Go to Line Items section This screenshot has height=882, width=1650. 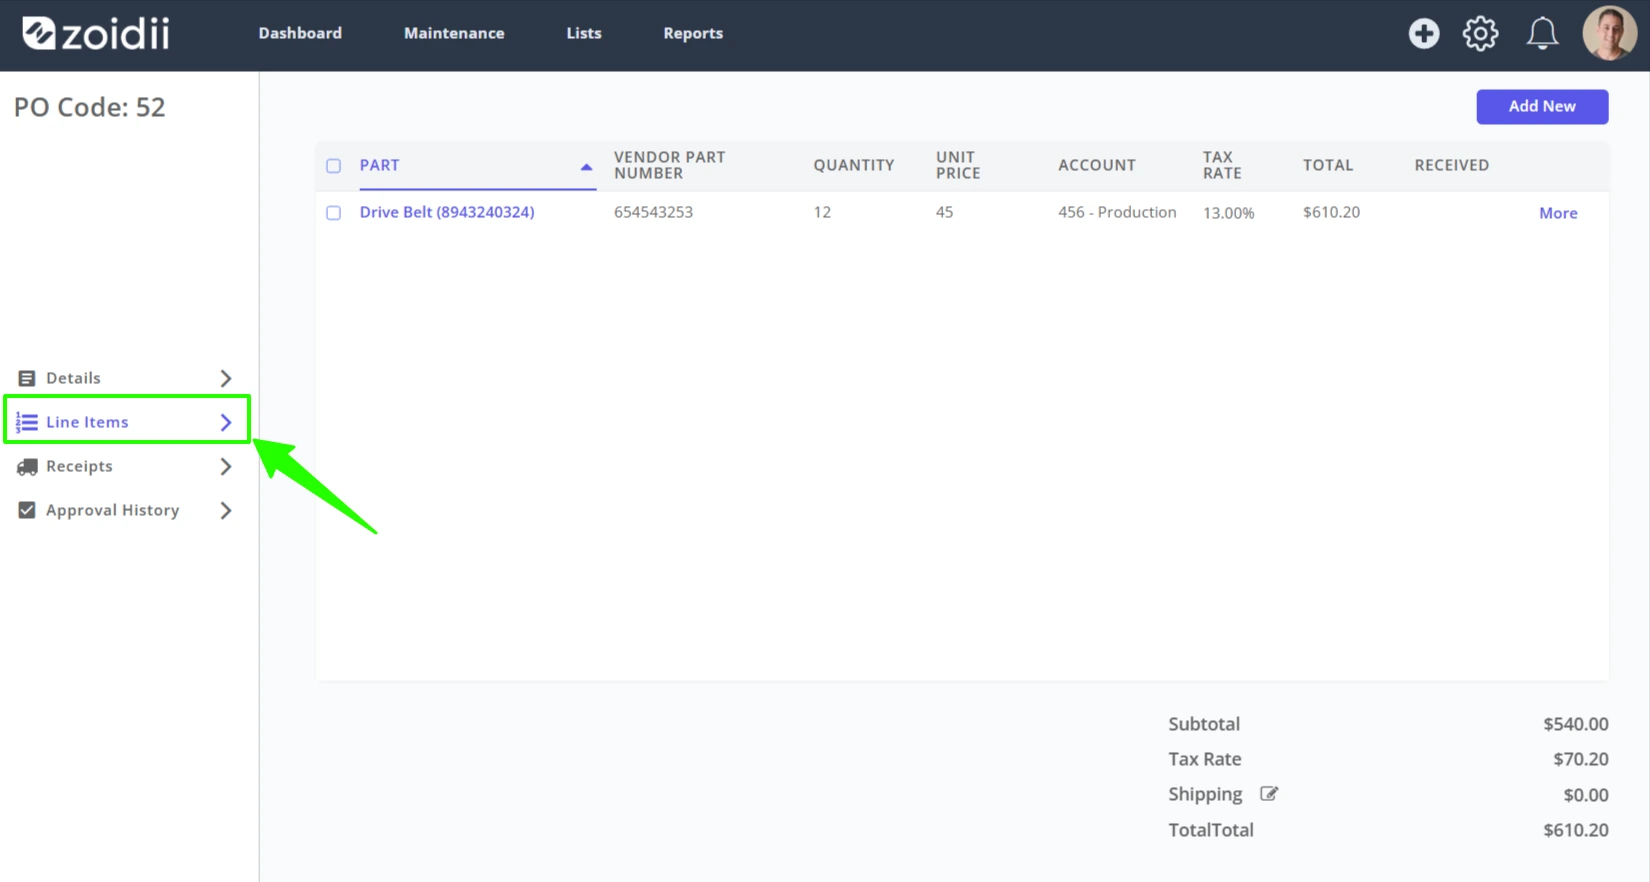[87, 422]
